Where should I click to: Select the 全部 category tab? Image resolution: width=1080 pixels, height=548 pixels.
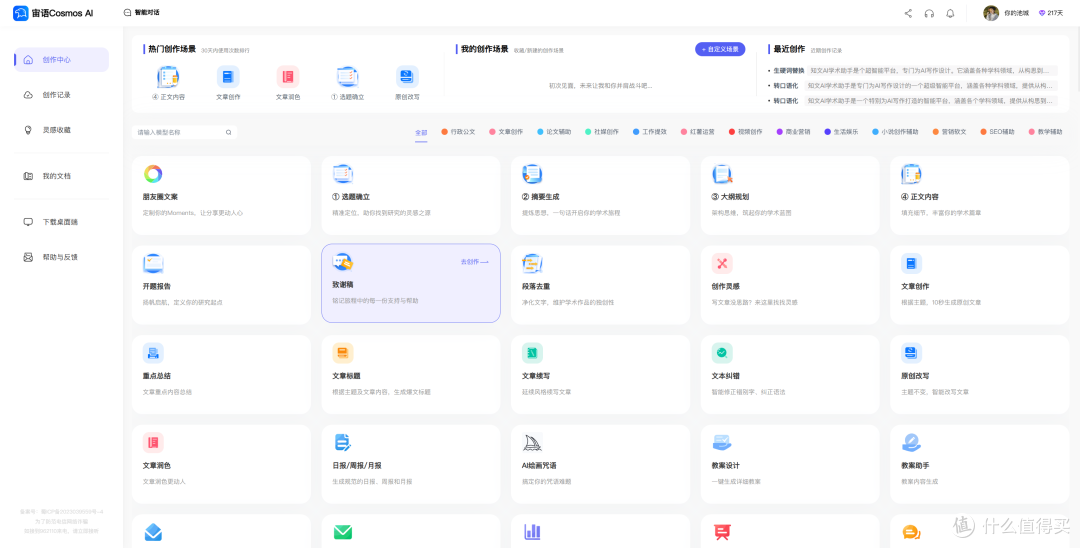point(421,132)
